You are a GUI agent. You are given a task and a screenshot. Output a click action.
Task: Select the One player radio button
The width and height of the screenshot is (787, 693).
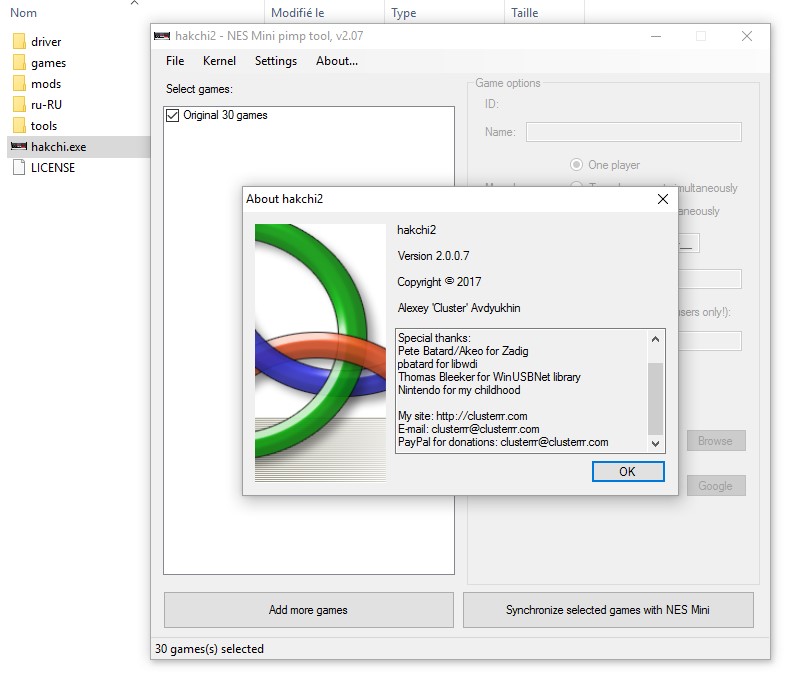[576, 165]
